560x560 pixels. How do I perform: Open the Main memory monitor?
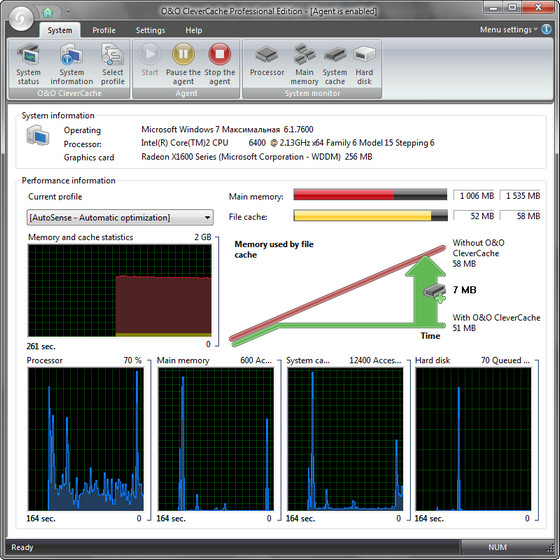tap(304, 64)
